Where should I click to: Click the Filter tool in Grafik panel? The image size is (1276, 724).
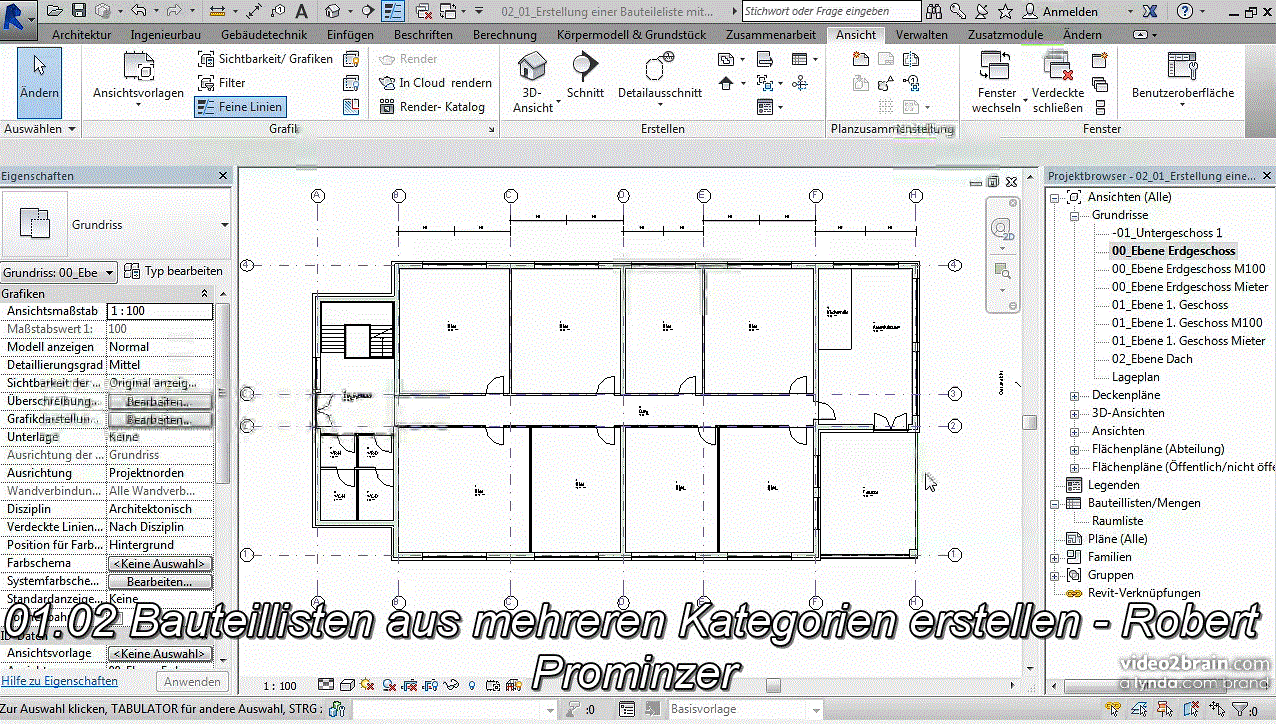pyautogui.click(x=222, y=83)
